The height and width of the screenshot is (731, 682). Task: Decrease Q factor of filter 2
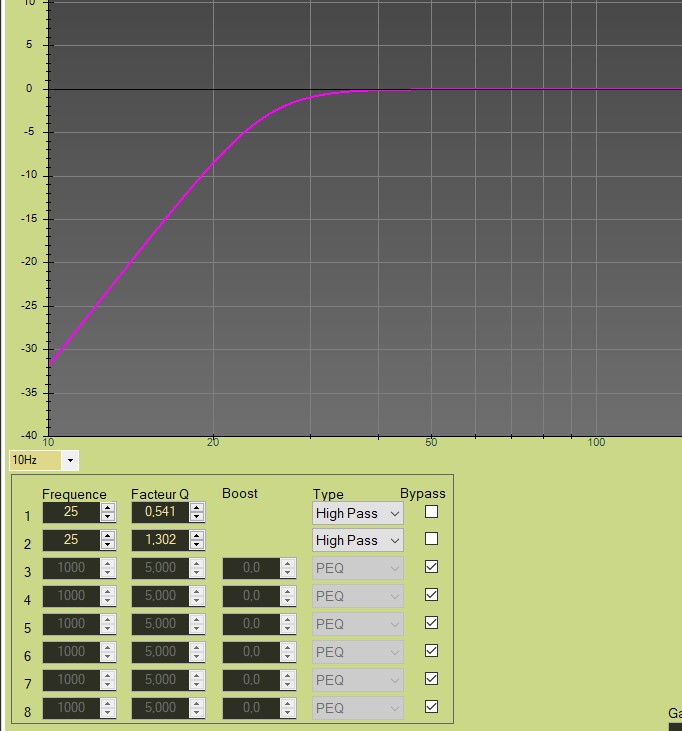click(x=197, y=545)
